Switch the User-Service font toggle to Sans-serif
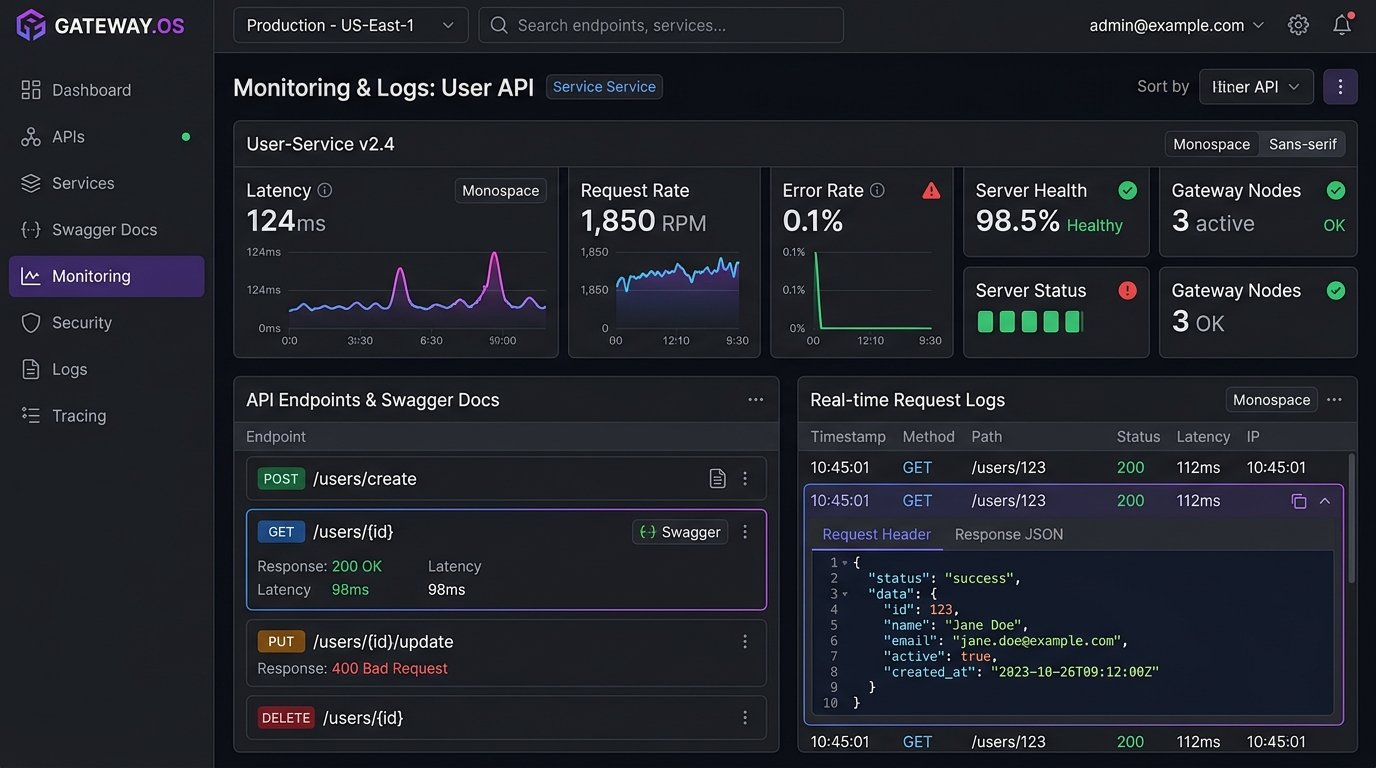Image resolution: width=1376 pixels, height=768 pixels. click(x=1302, y=144)
